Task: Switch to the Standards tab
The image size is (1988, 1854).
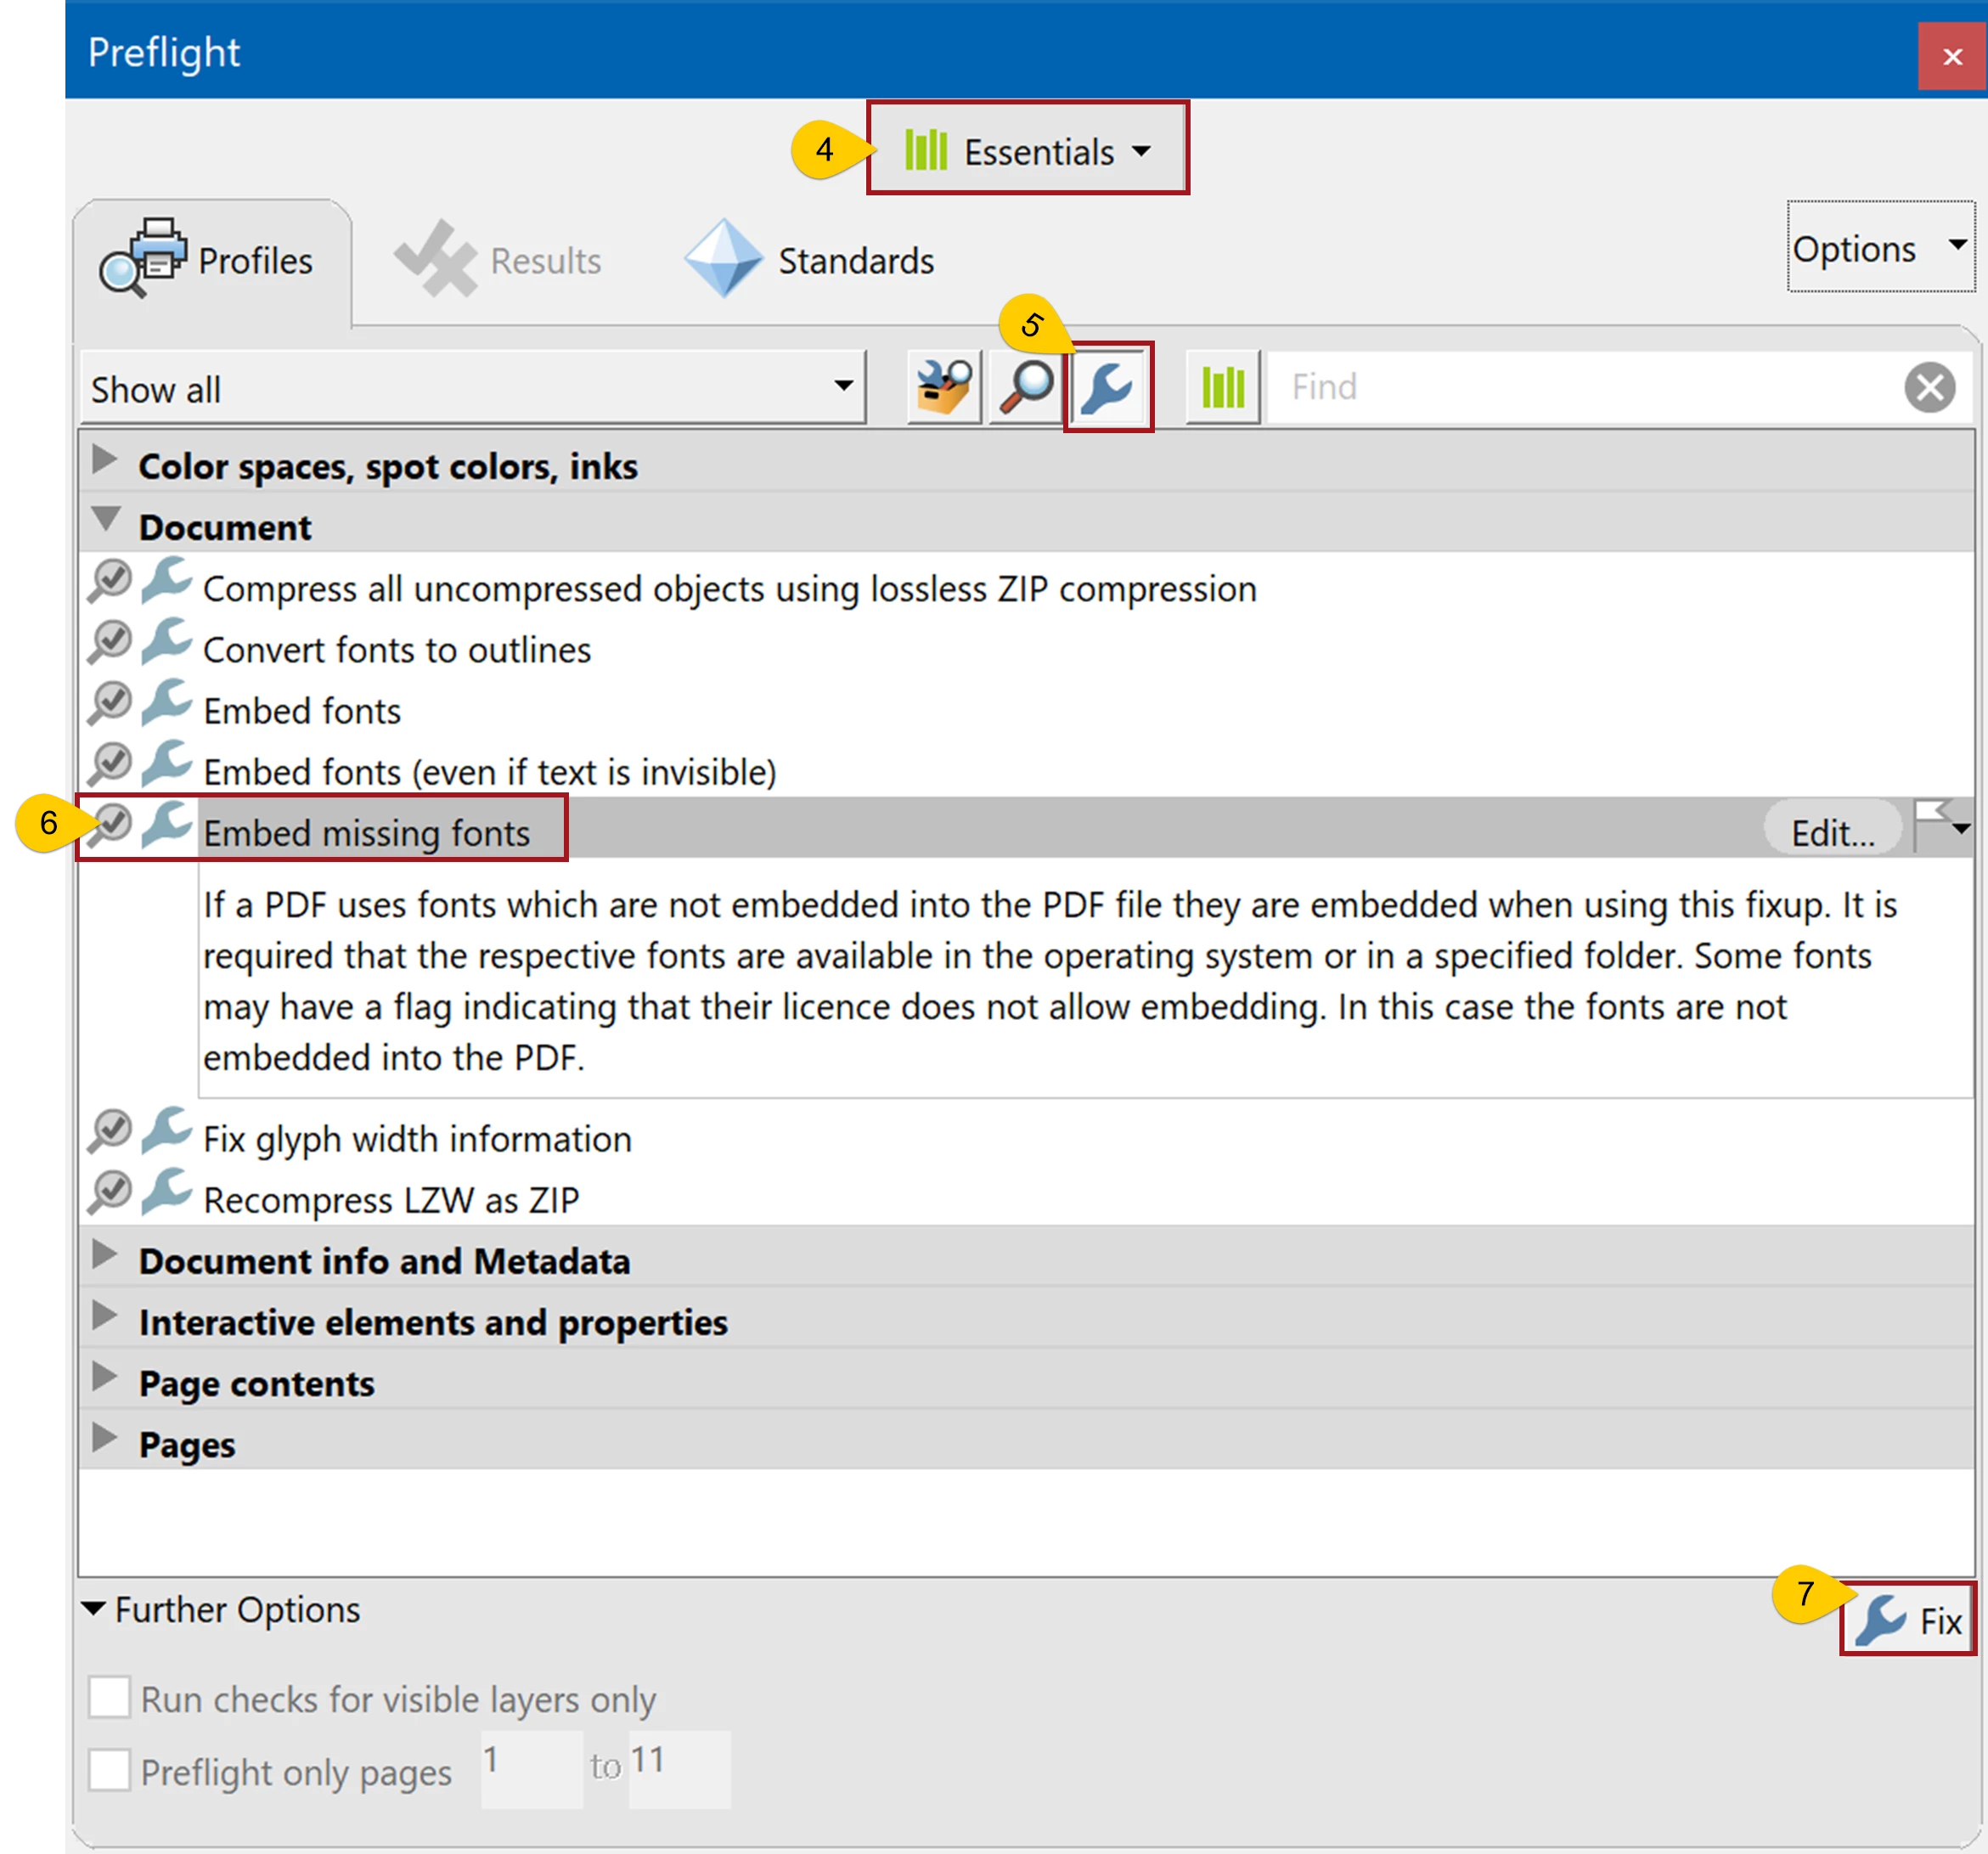Action: (810, 260)
